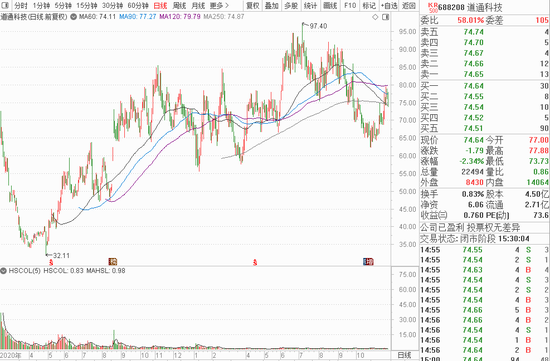Click the 97.40 high price marker
The image size is (550, 361).
point(318,26)
